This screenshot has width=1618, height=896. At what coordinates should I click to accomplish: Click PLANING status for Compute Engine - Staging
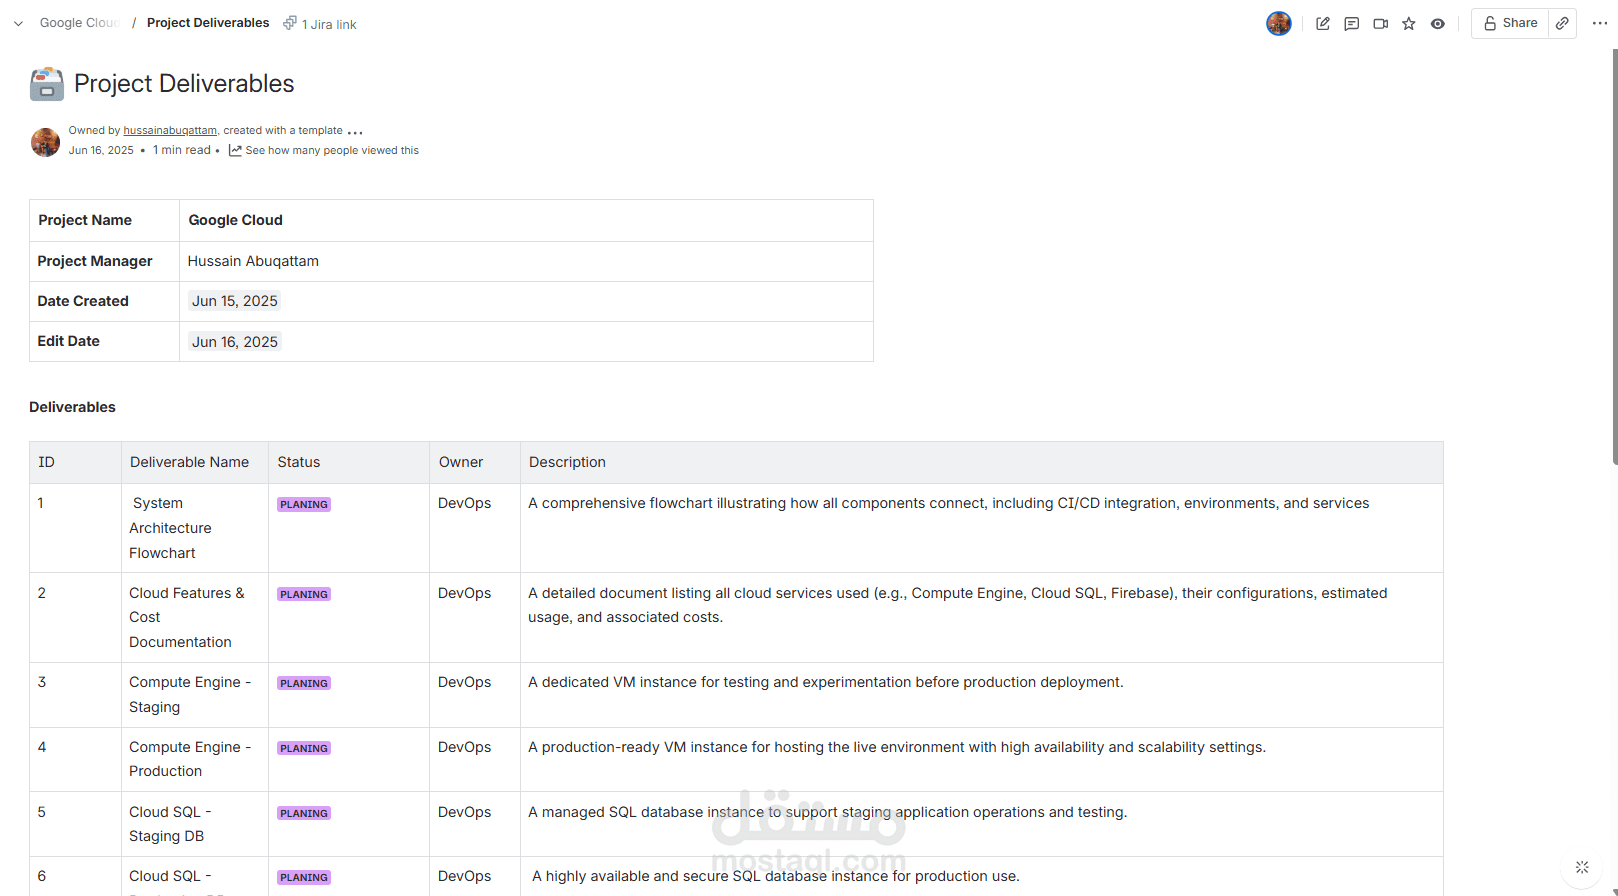click(x=304, y=684)
